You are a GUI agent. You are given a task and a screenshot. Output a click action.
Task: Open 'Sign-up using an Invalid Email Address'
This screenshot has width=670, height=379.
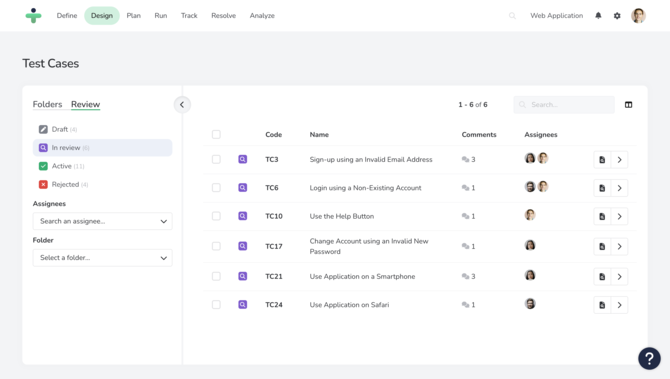tap(371, 159)
